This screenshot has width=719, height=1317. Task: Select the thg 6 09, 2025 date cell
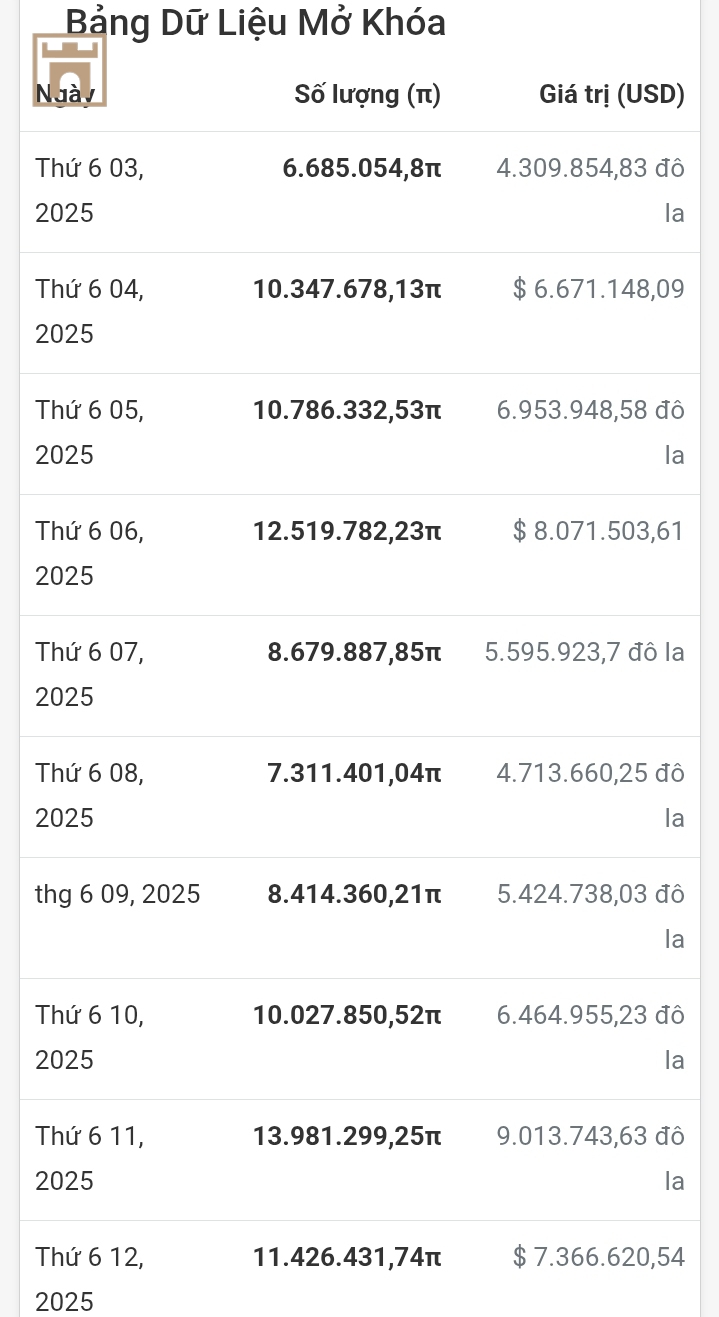point(118,894)
